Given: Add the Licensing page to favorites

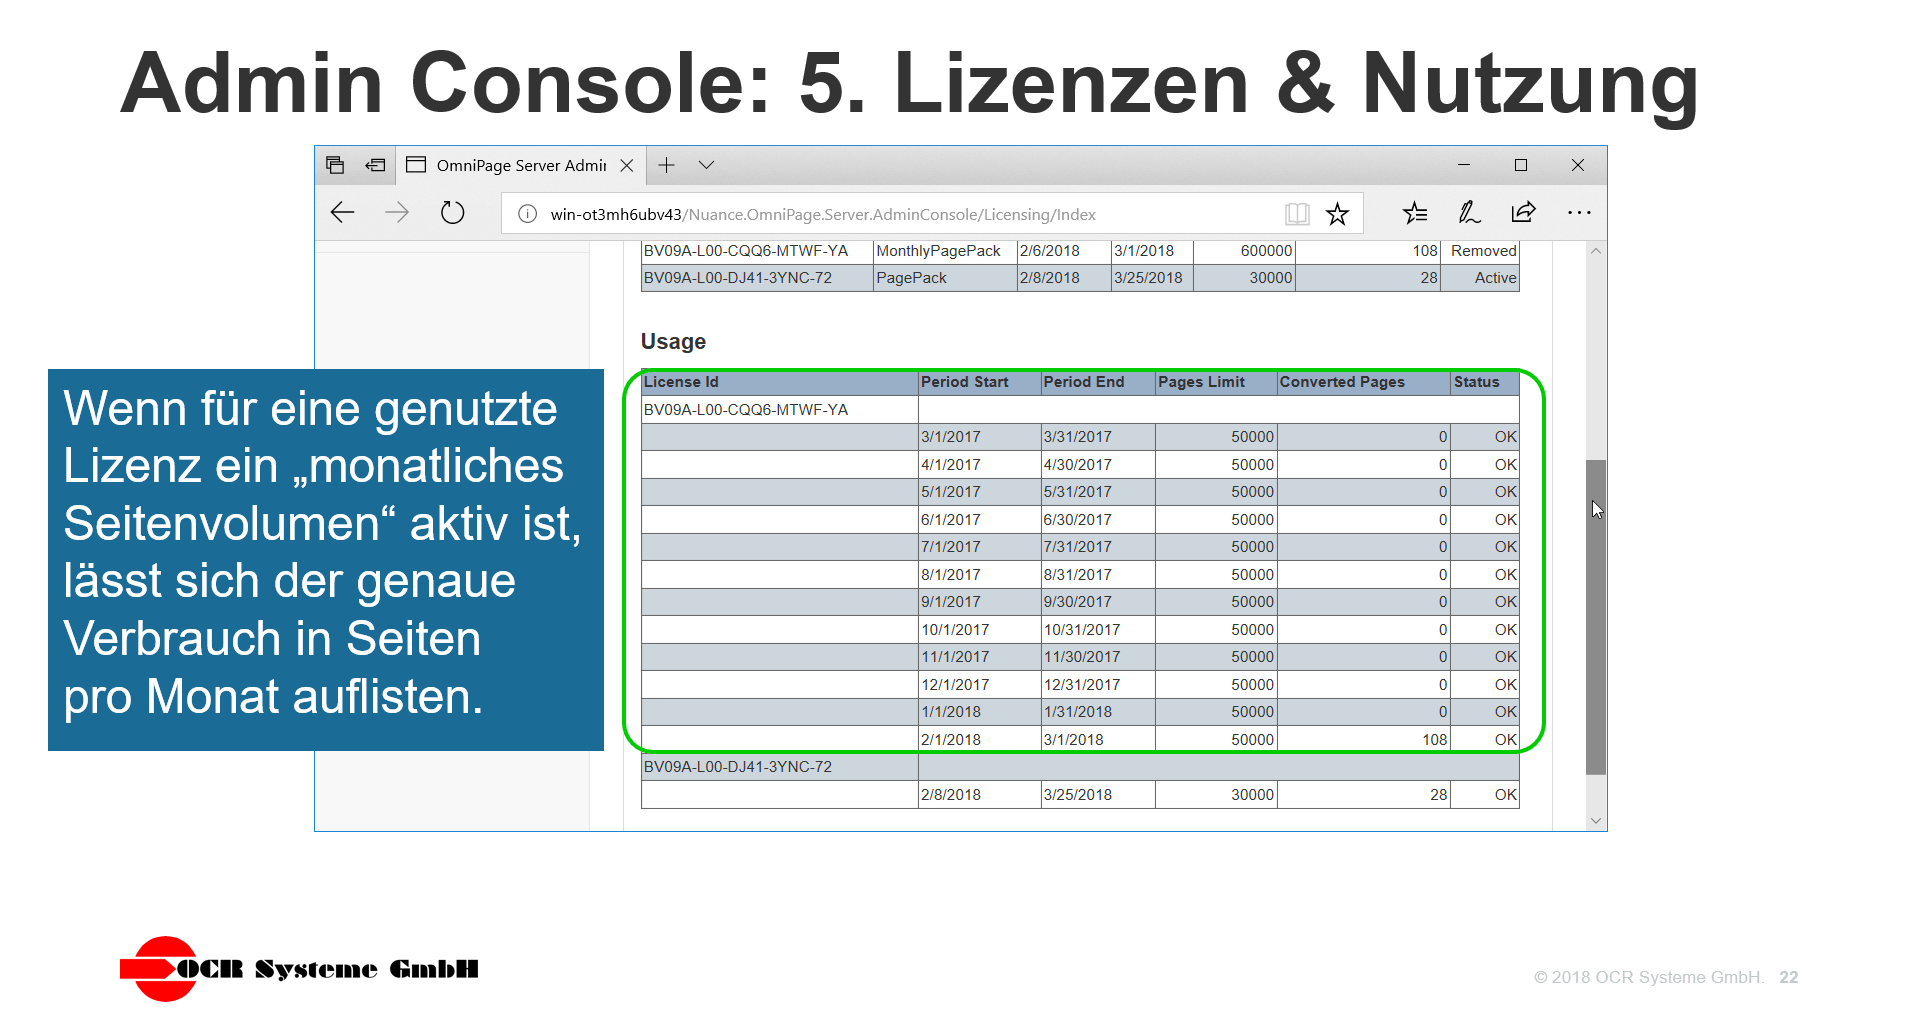Looking at the screenshot, I should (x=1338, y=212).
